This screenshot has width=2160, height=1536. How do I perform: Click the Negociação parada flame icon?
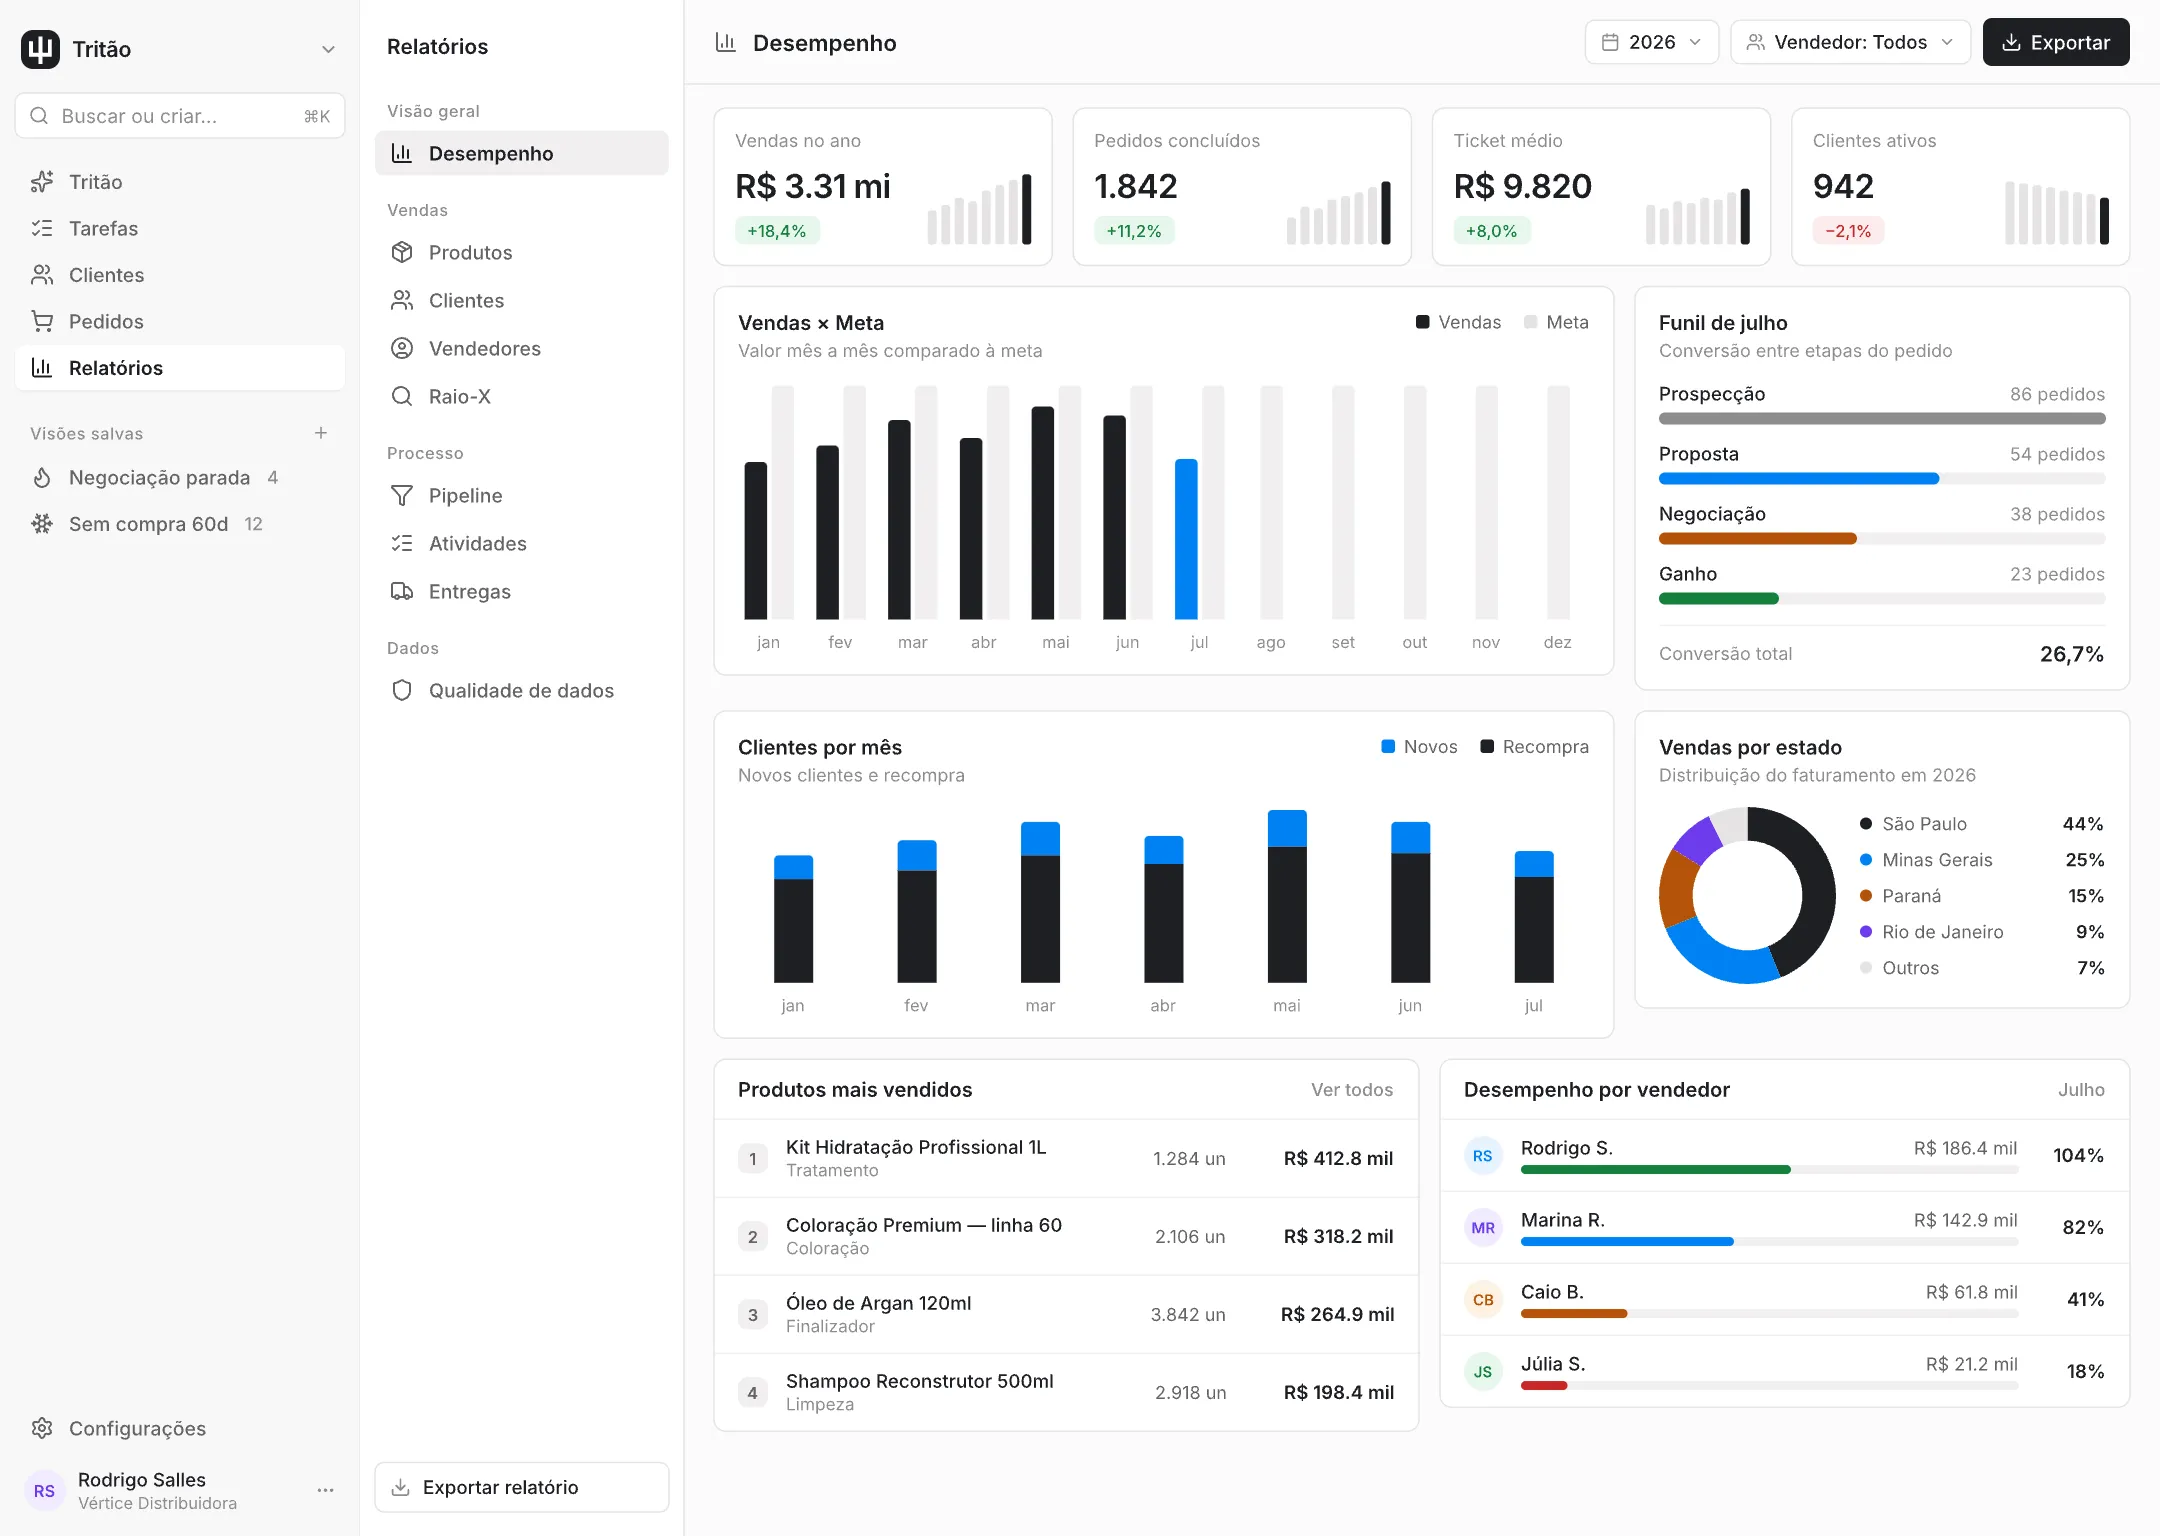(x=42, y=477)
